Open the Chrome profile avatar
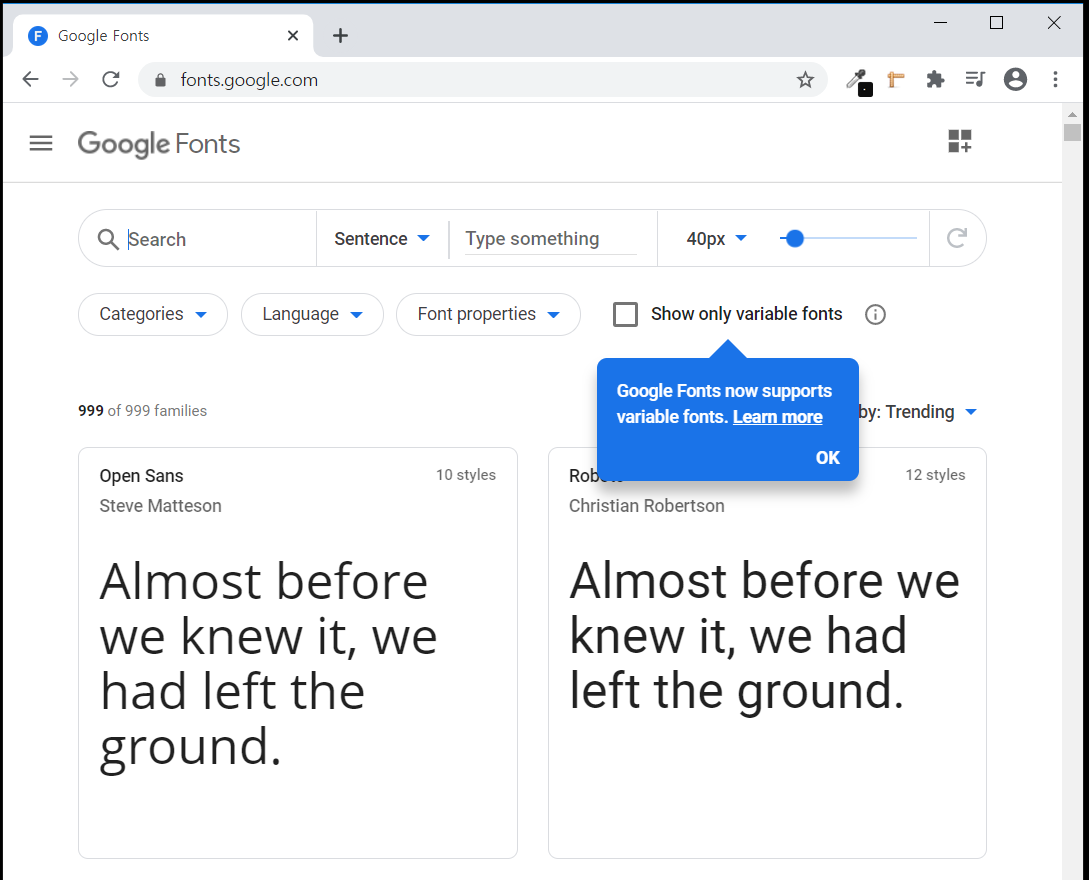The width and height of the screenshot is (1089, 880). pyautogui.click(x=1015, y=79)
